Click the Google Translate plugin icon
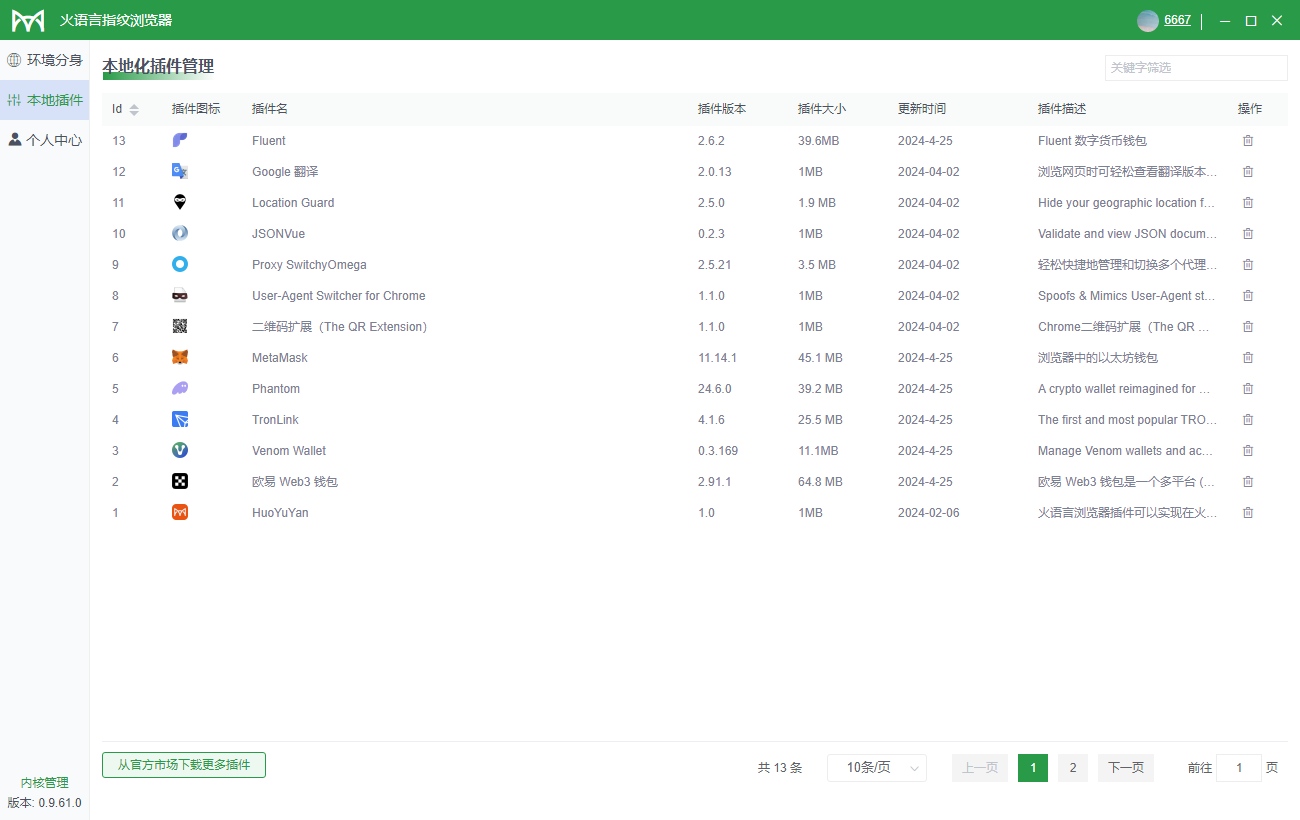The image size is (1300, 820). 180,172
